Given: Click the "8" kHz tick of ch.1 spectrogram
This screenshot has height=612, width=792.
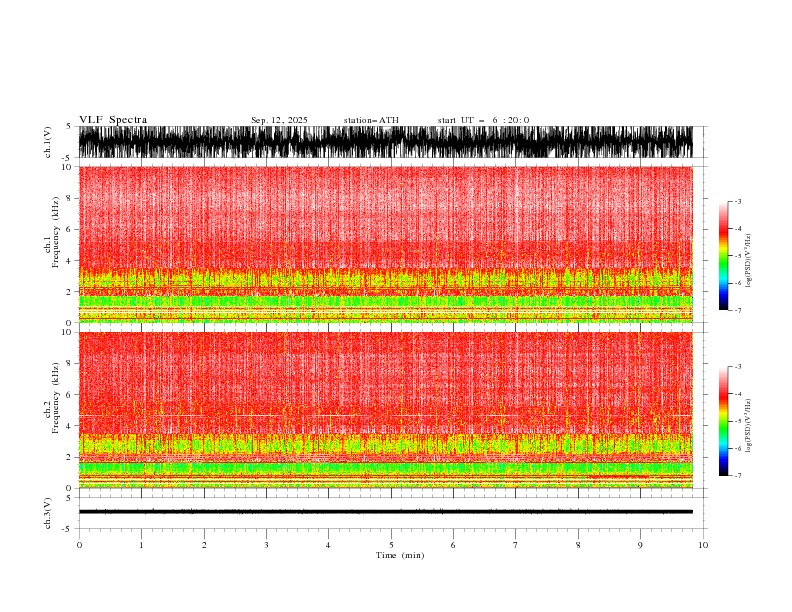Looking at the screenshot, I should (x=69, y=198).
